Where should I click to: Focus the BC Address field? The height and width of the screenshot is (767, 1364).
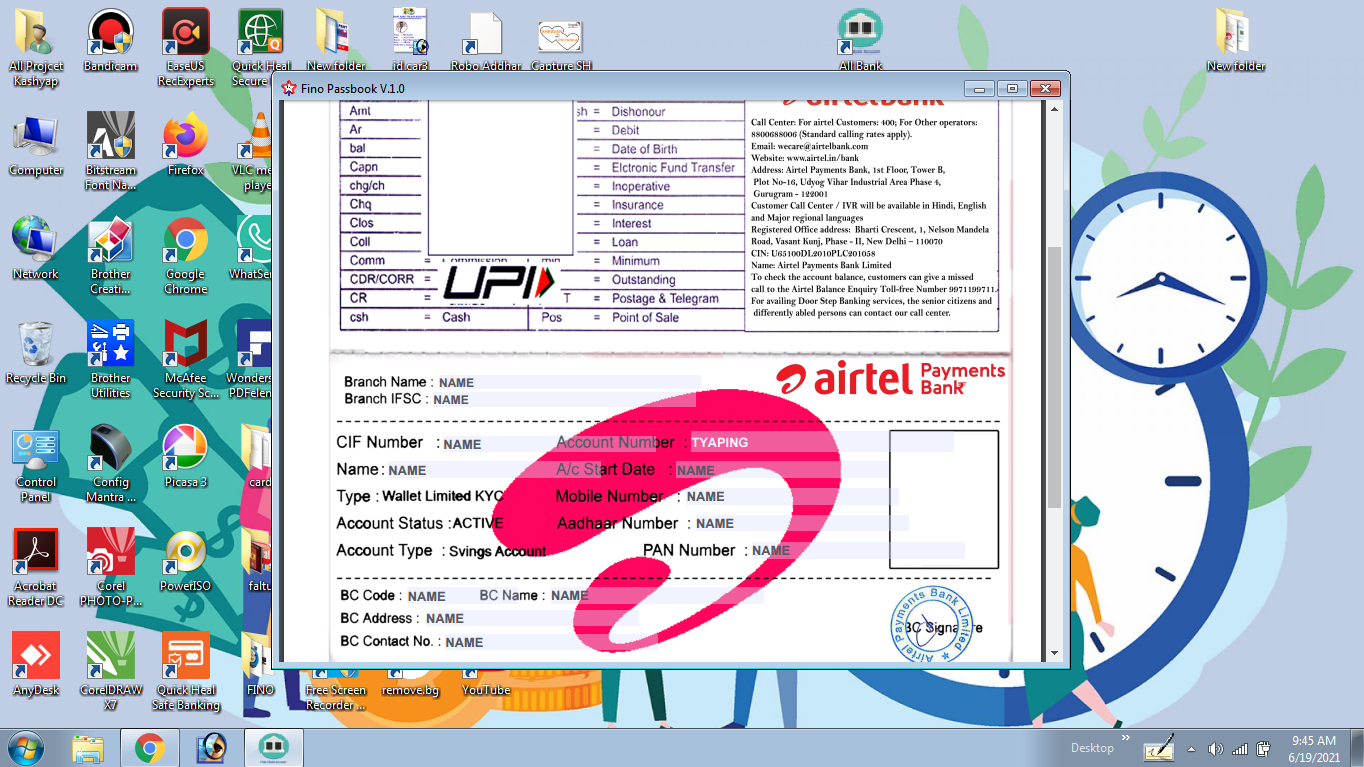point(531,618)
